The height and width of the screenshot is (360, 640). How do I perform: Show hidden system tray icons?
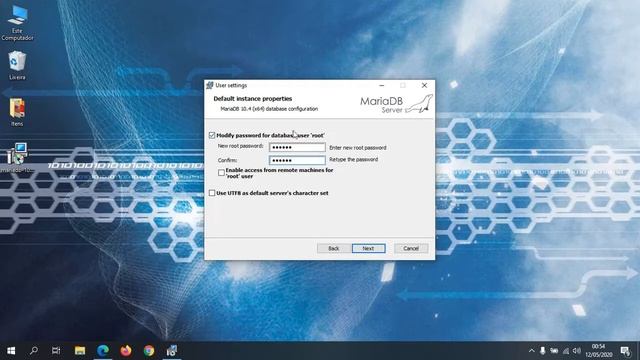[x=531, y=351]
